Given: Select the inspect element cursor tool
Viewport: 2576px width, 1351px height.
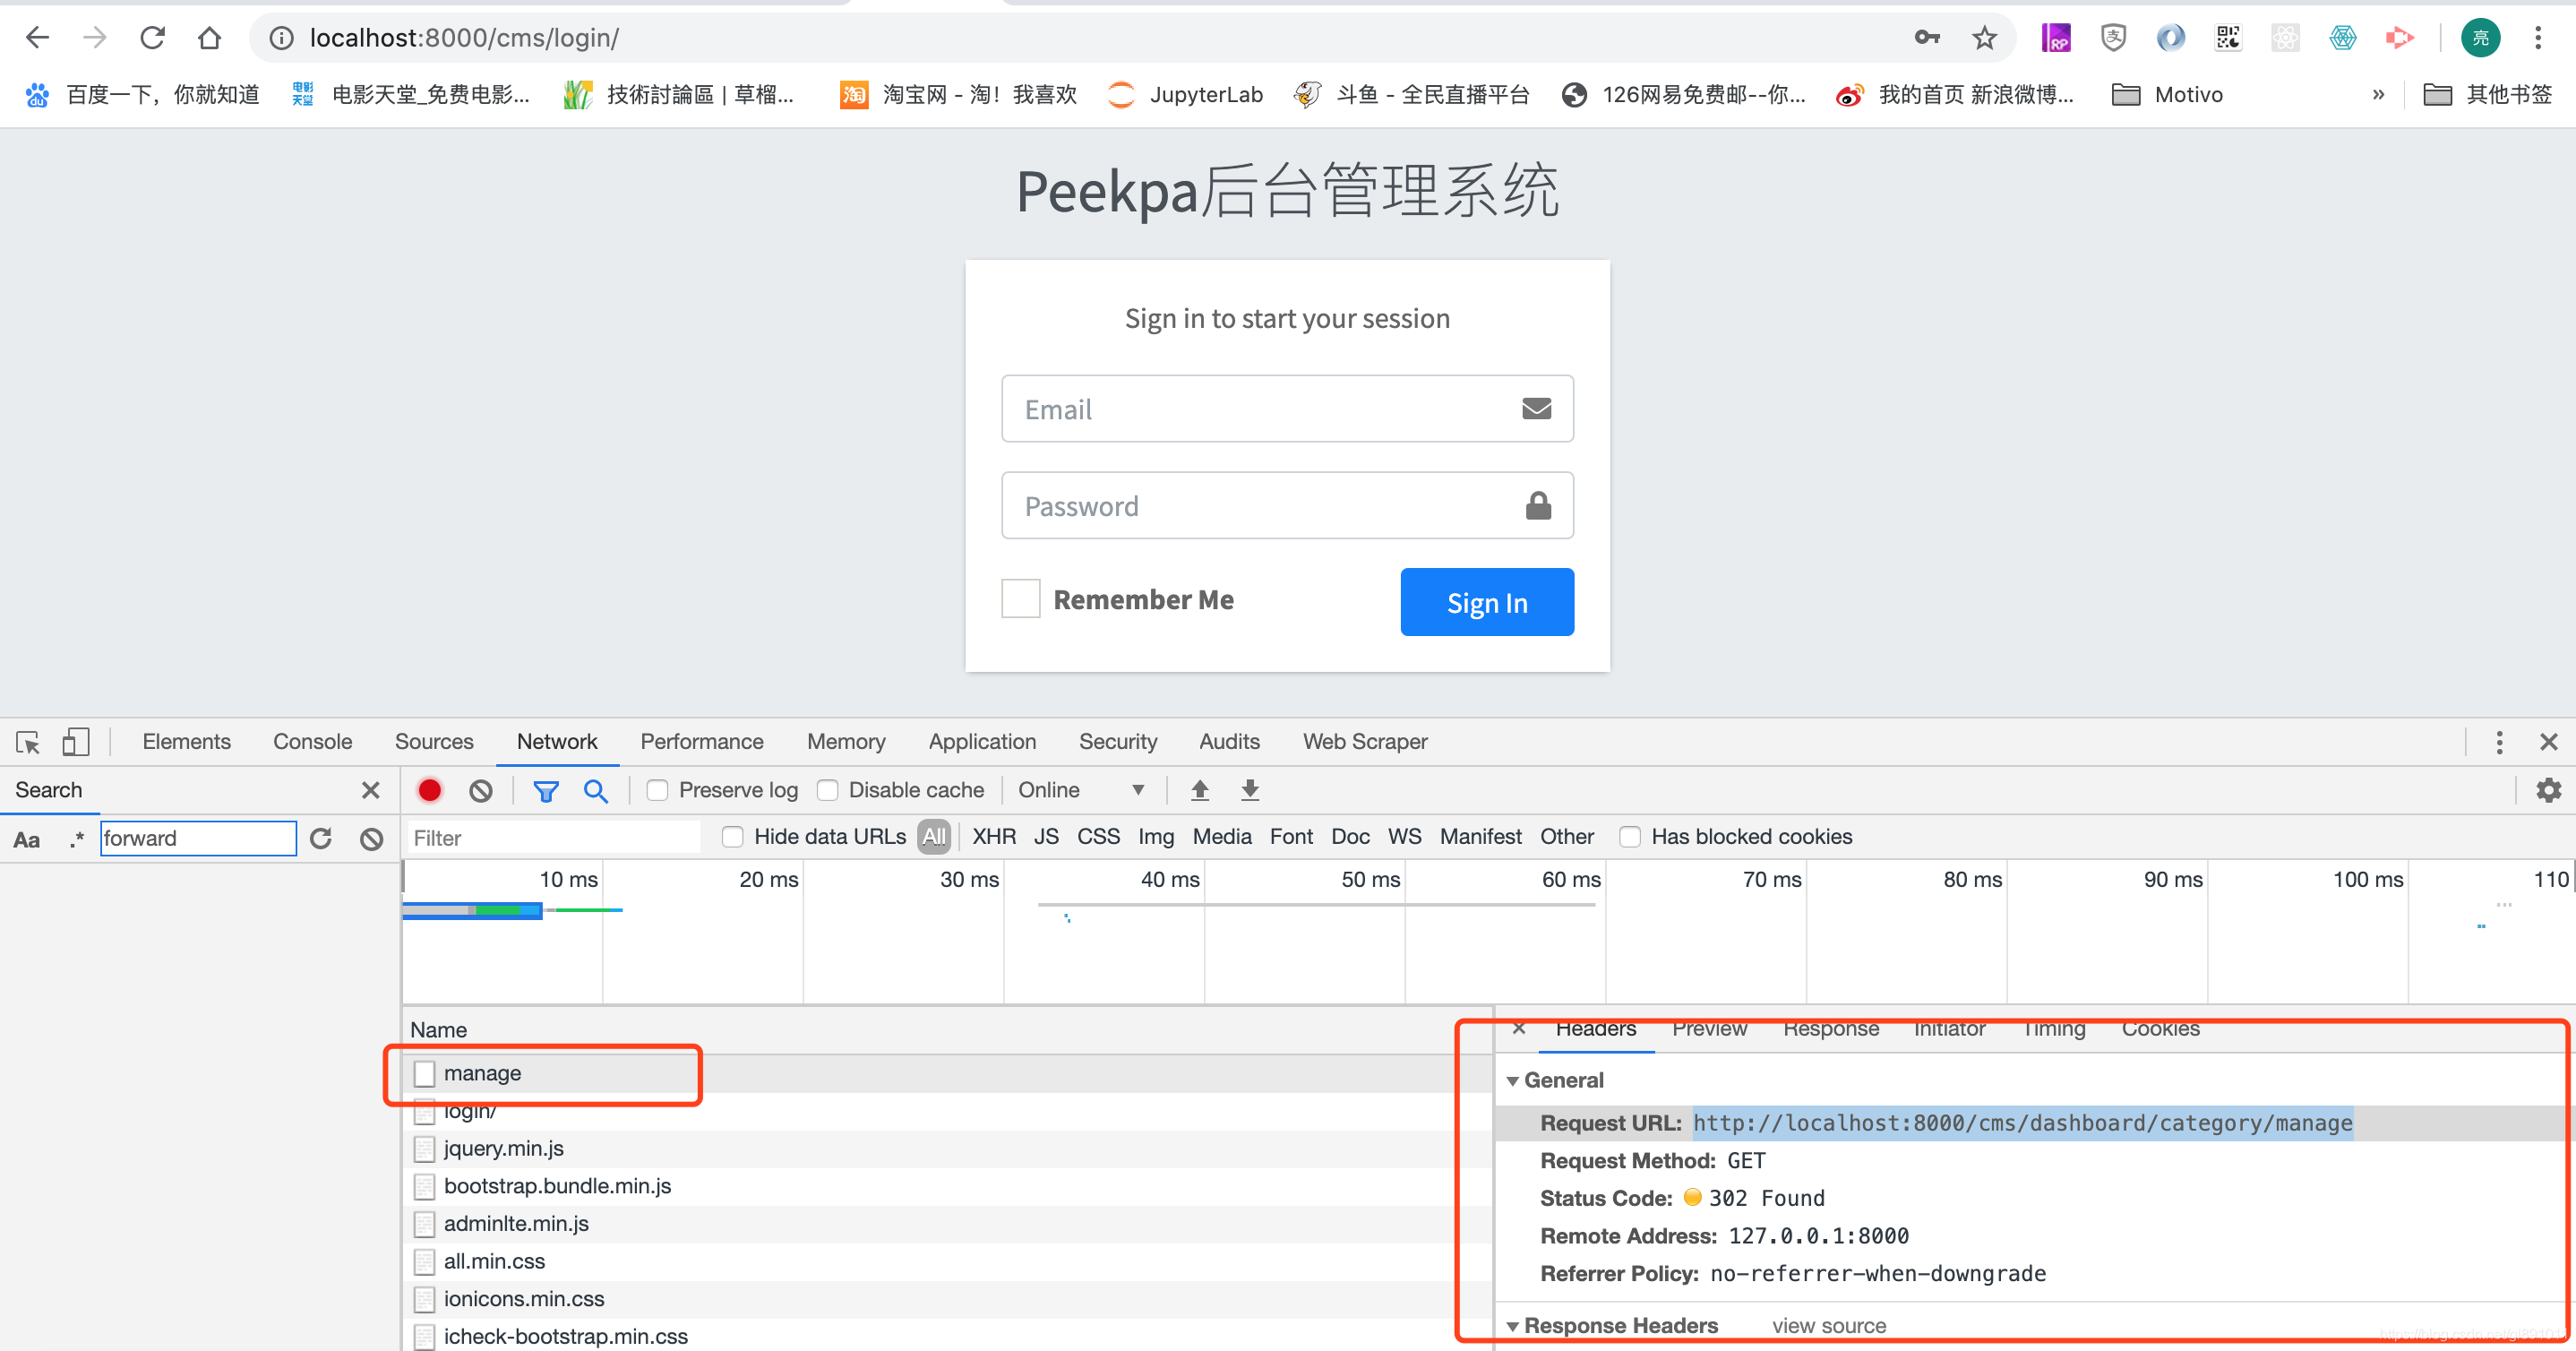Looking at the screenshot, I should [27, 741].
